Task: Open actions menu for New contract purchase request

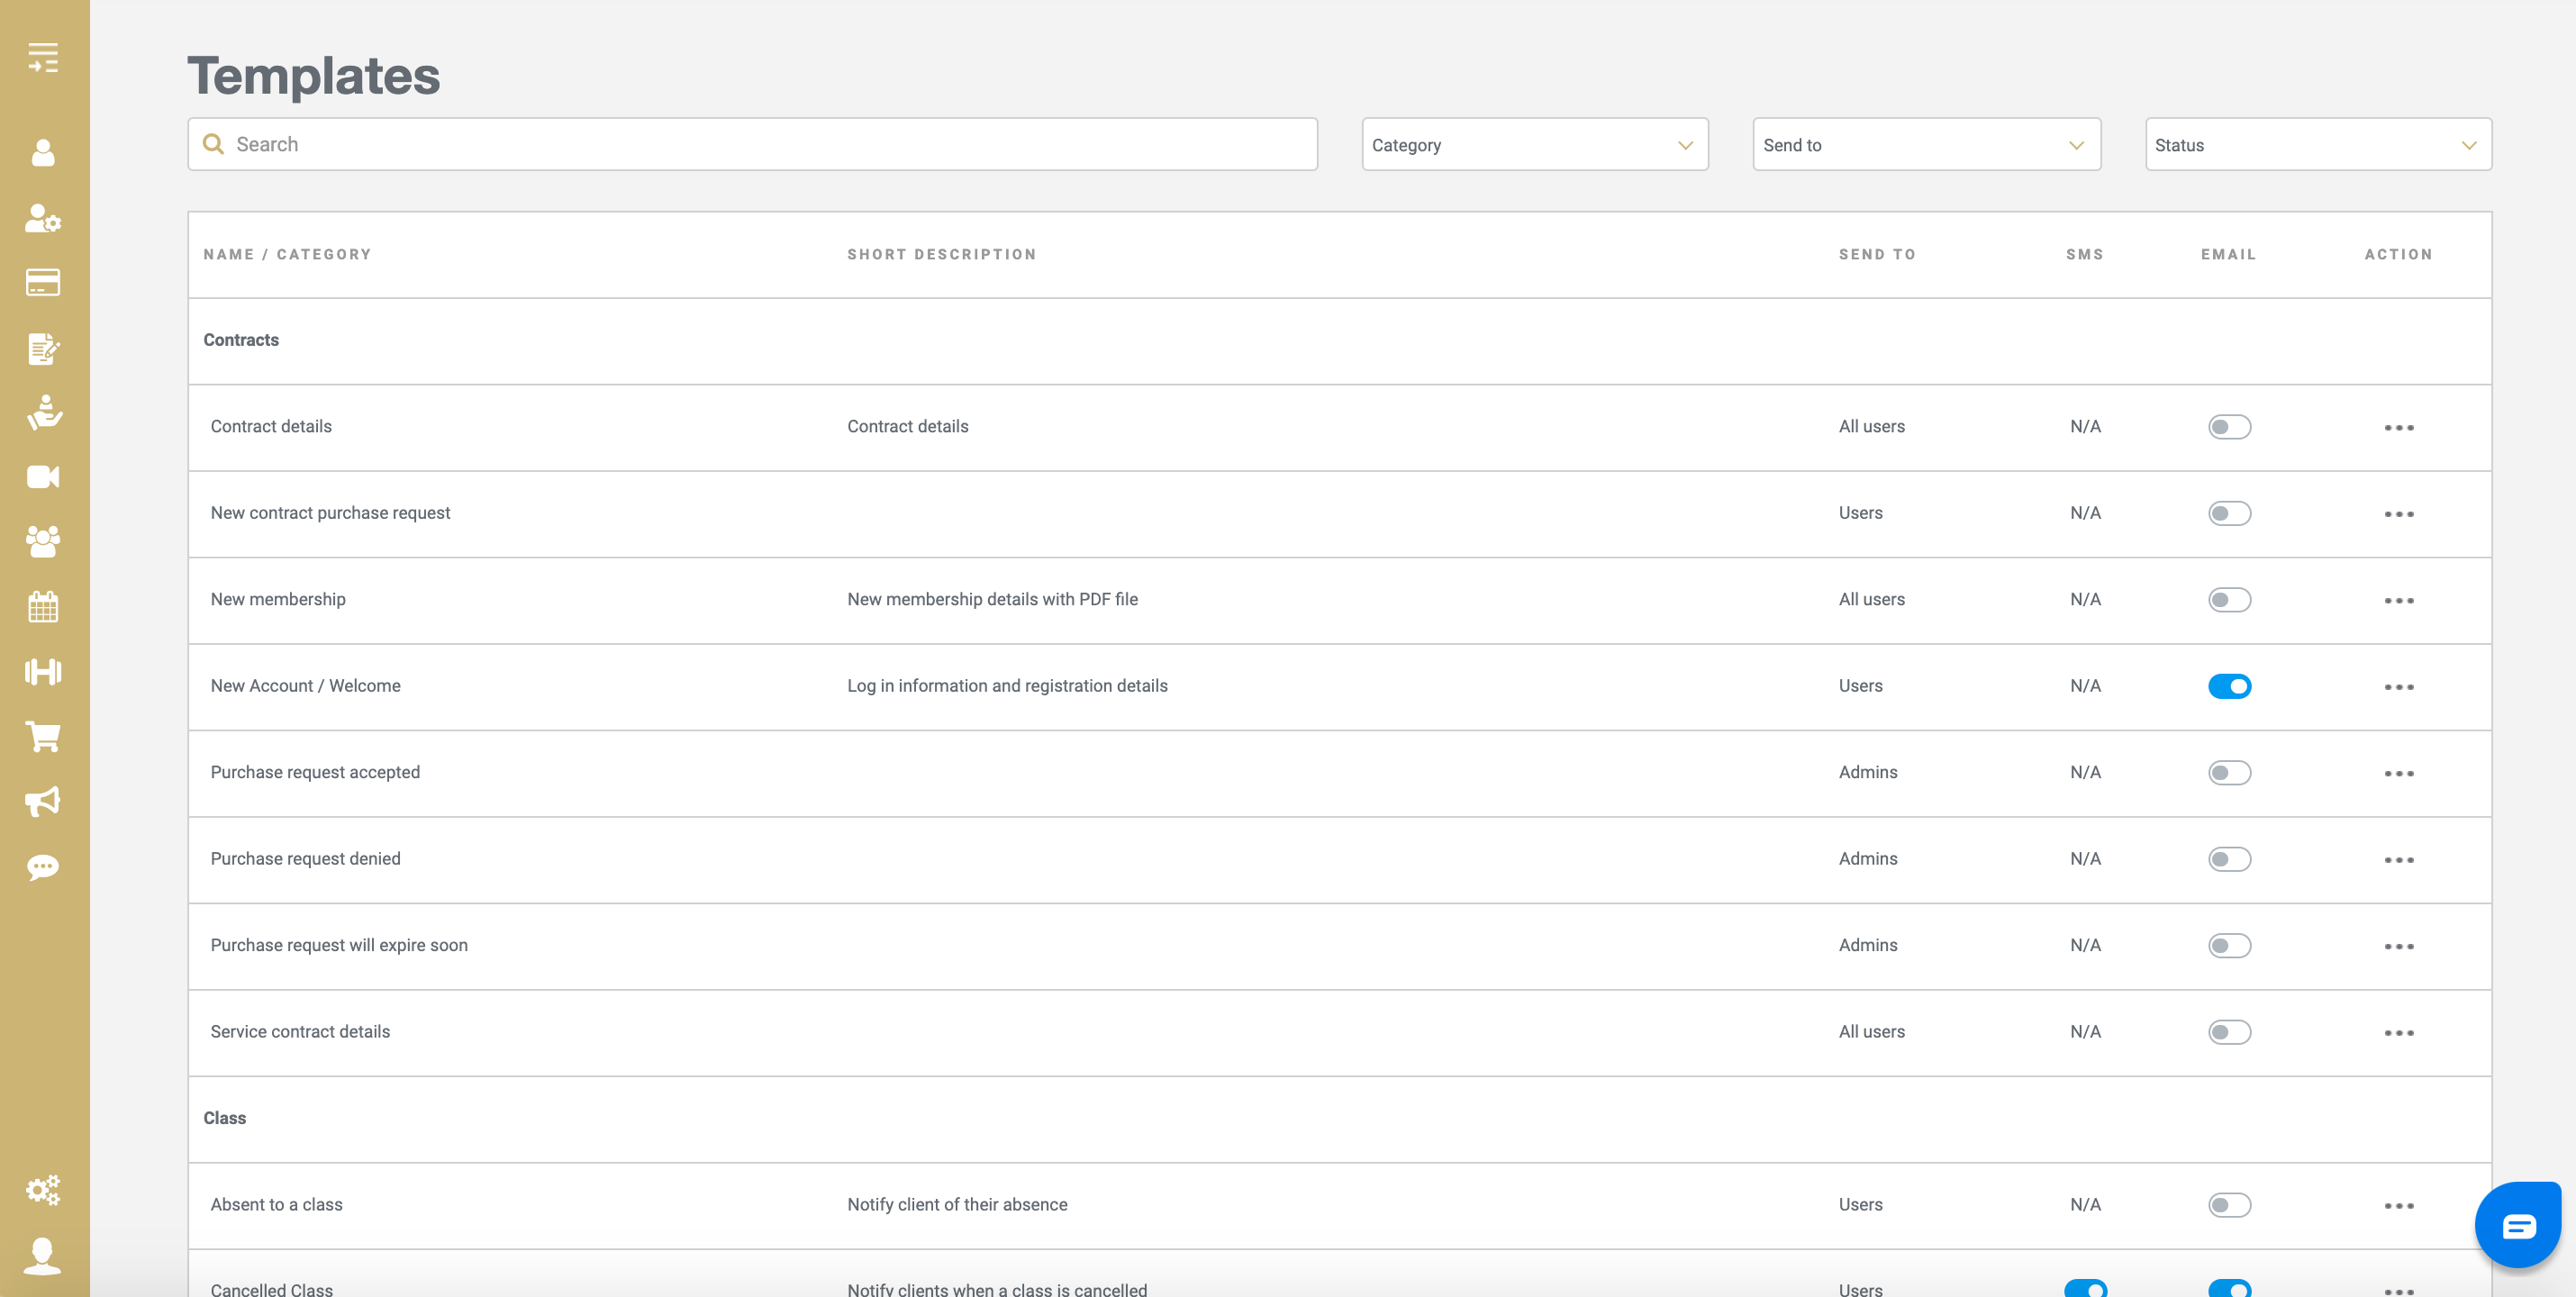Action: pos(2399,514)
